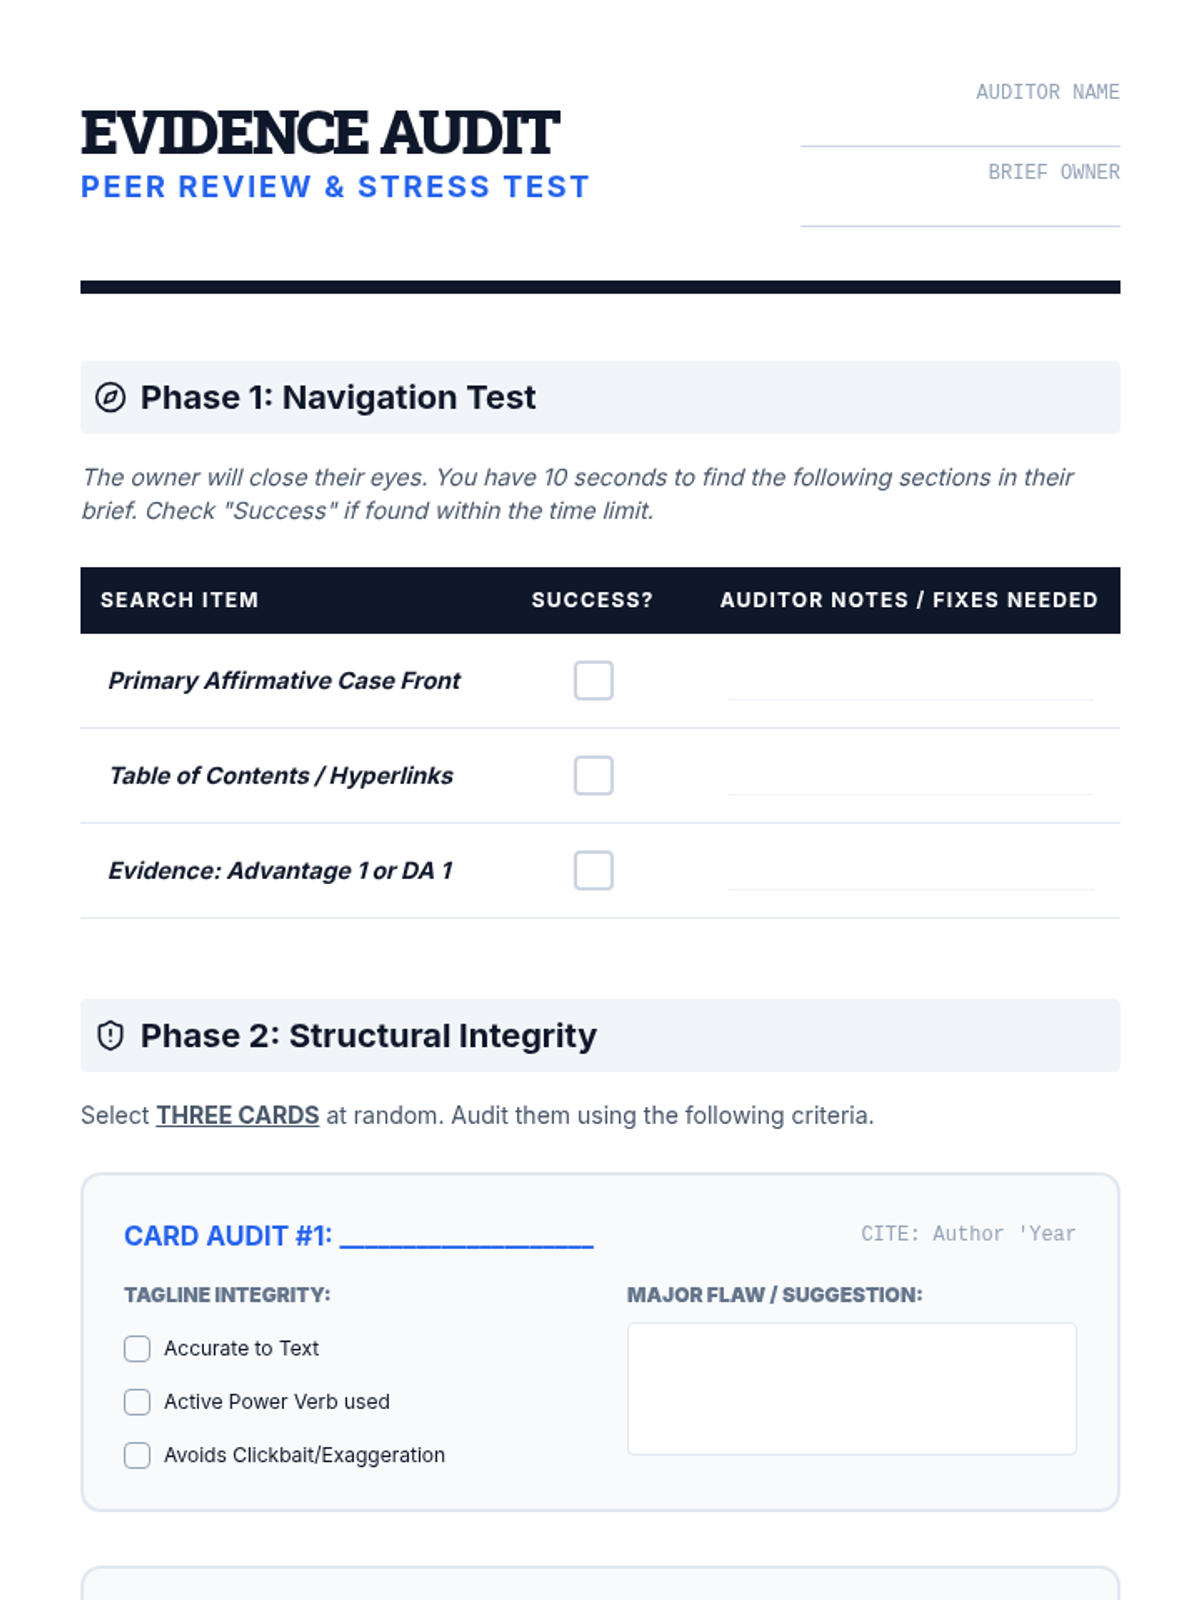Click the Major Flaw / Suggestion text box
Image resolution: width=1200 pixels, height=1600 pixels.
point(851,1388)
